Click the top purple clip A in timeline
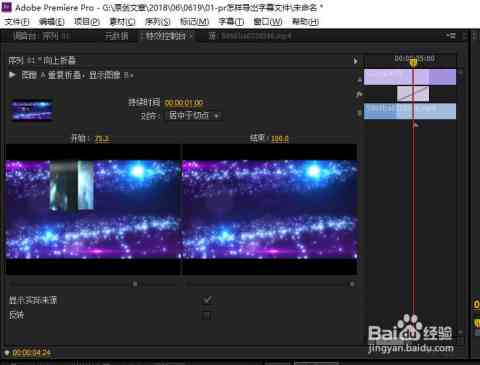The width and height of the screenshot is (480, 365). 410,77
